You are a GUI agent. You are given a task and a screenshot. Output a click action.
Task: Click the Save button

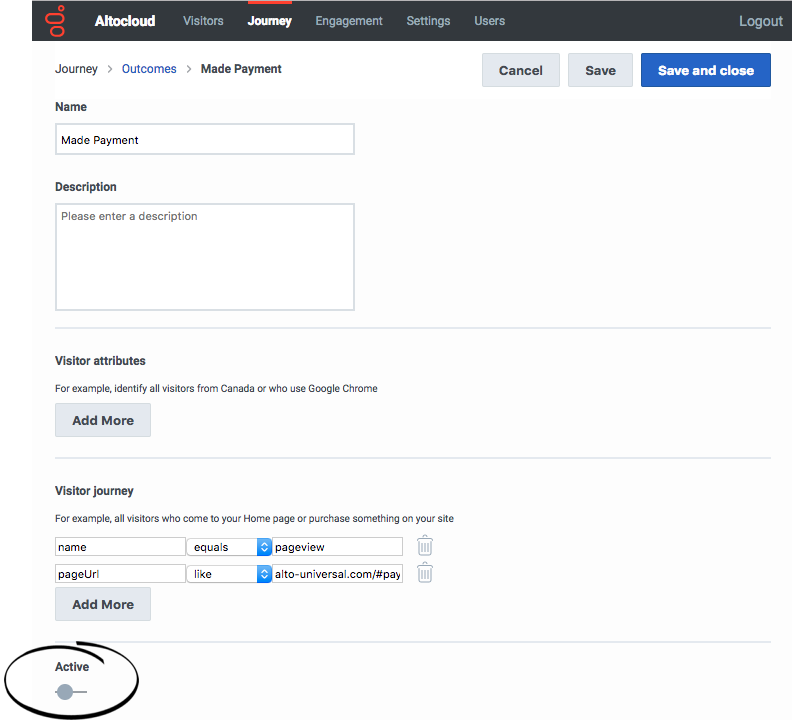(600, 70)
